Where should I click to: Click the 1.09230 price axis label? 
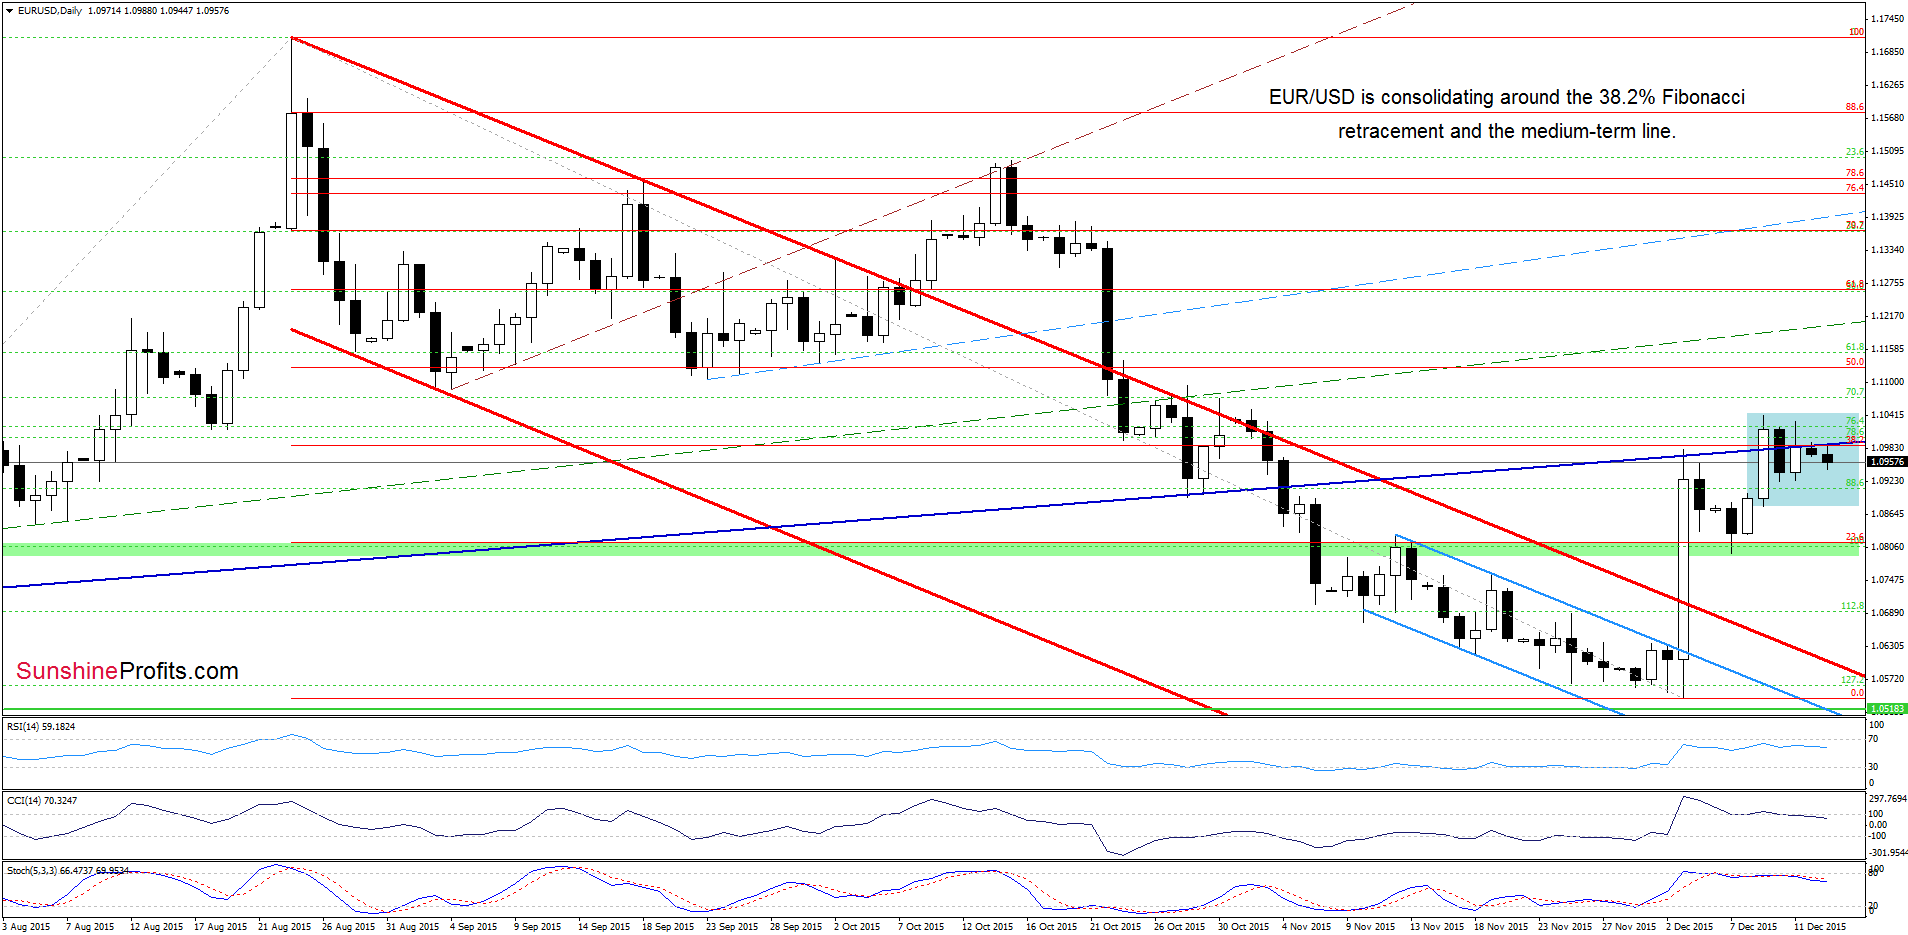tap(1887, 481)
